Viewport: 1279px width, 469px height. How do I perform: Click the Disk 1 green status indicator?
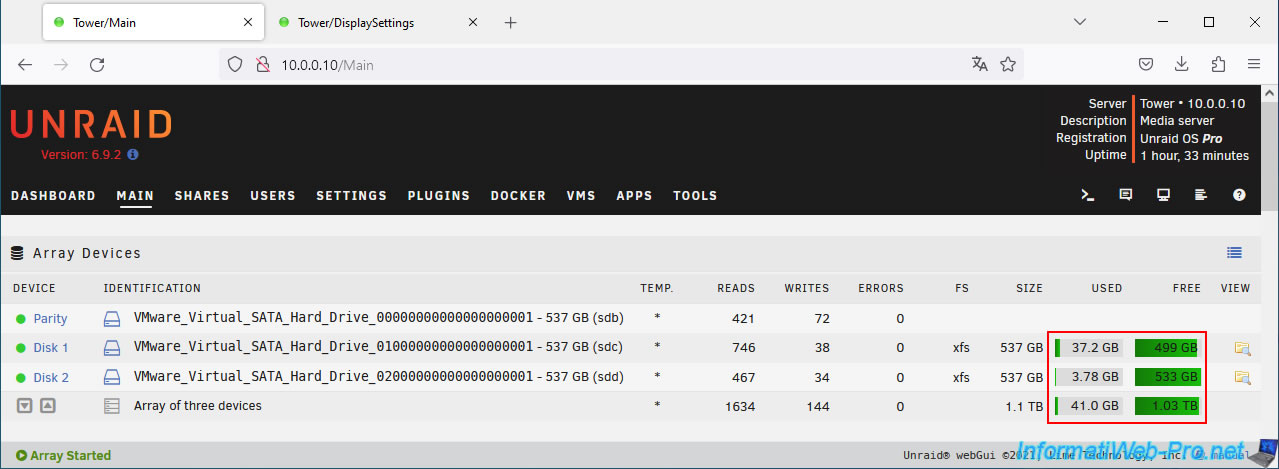(20, 348)
